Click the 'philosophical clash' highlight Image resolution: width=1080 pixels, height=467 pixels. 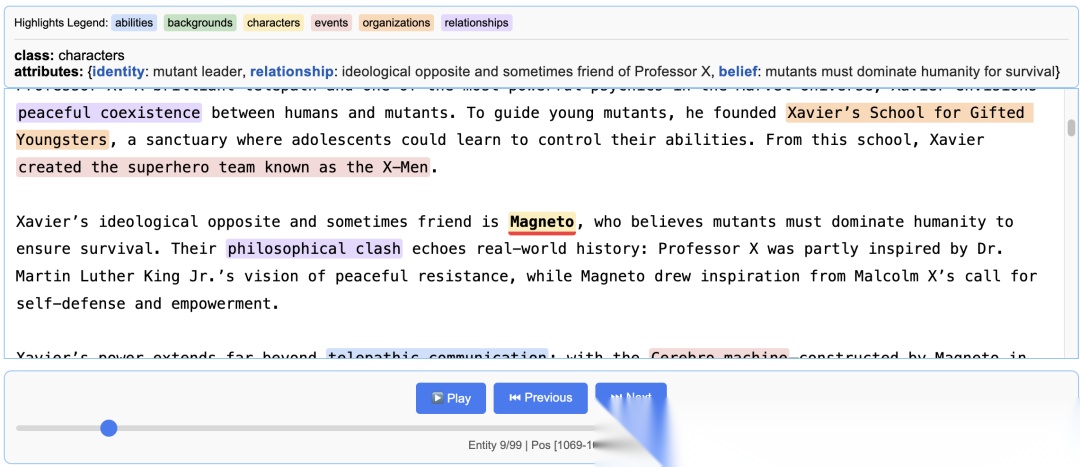click(x=314, y=249)
